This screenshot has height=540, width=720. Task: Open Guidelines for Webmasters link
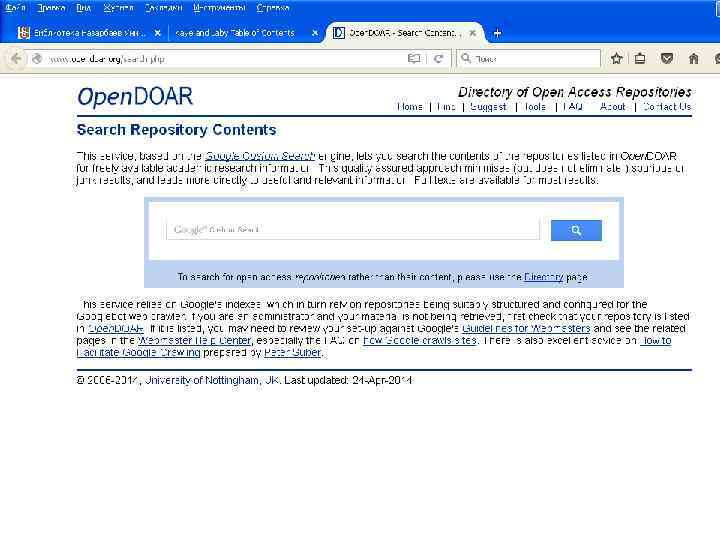tap(526, 329)
